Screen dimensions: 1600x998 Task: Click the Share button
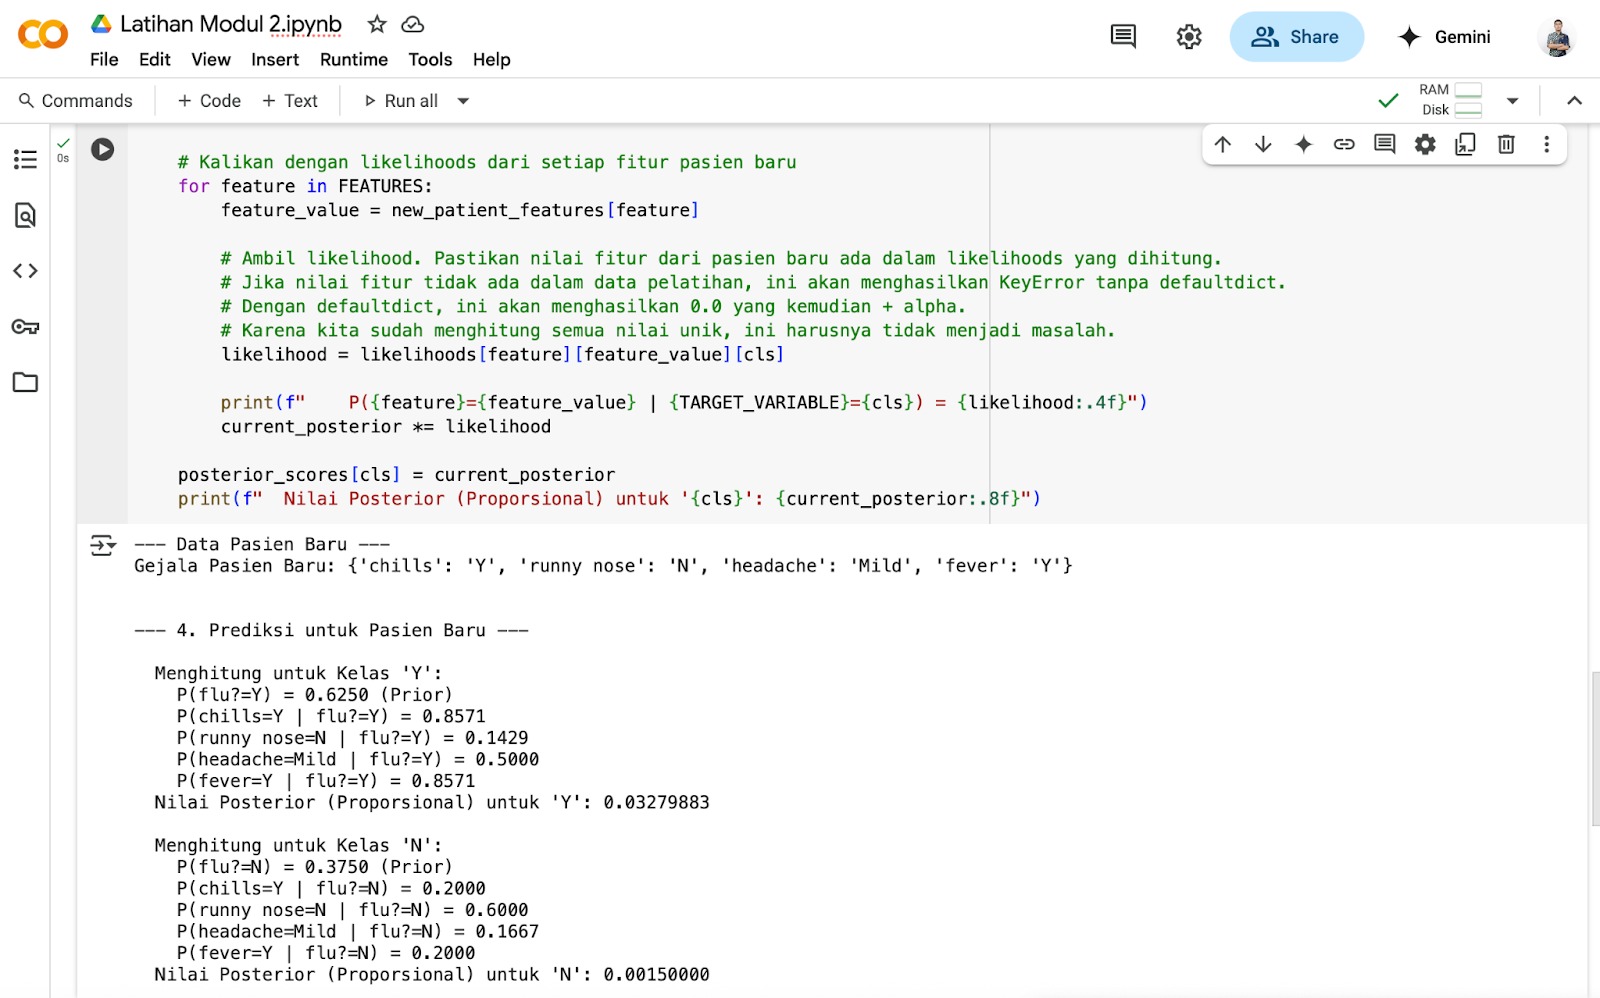tap(1296, 37)
